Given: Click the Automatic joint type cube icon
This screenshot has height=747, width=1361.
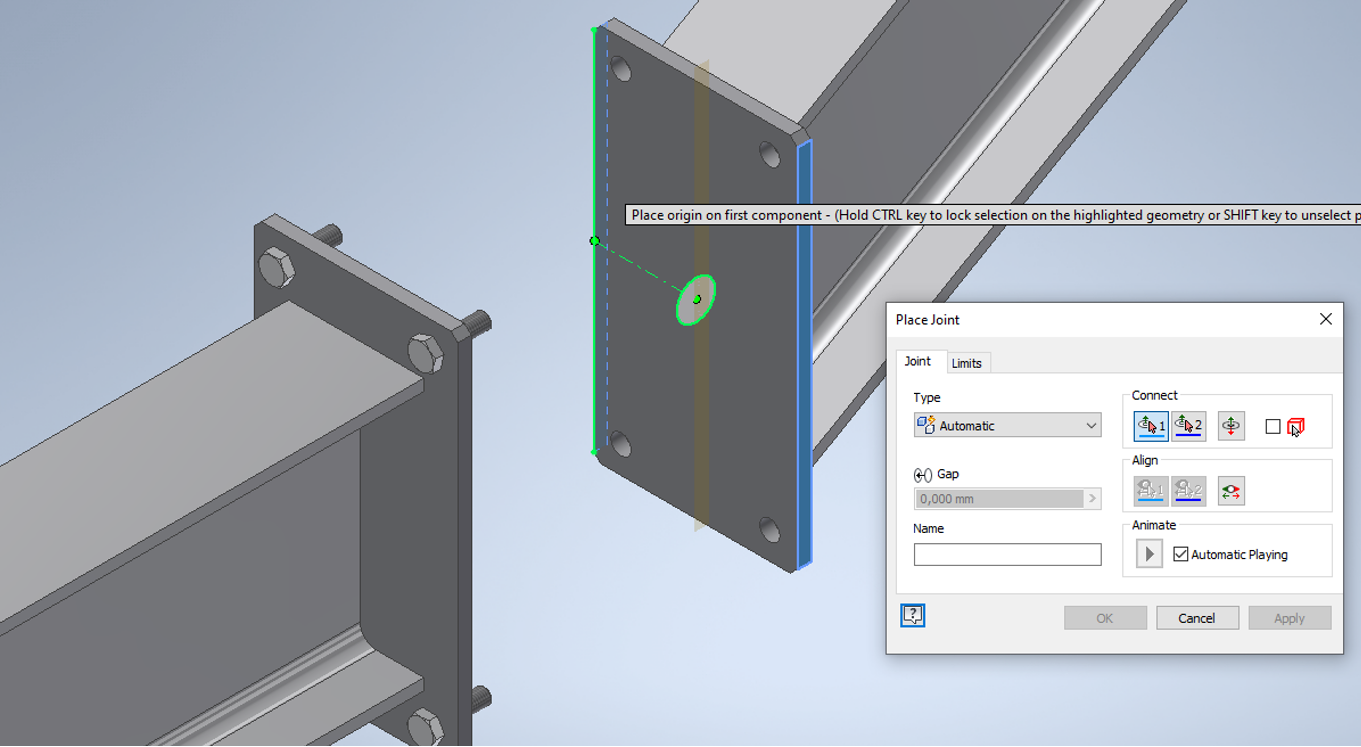Looking at the screenshot, I should 926,425.
